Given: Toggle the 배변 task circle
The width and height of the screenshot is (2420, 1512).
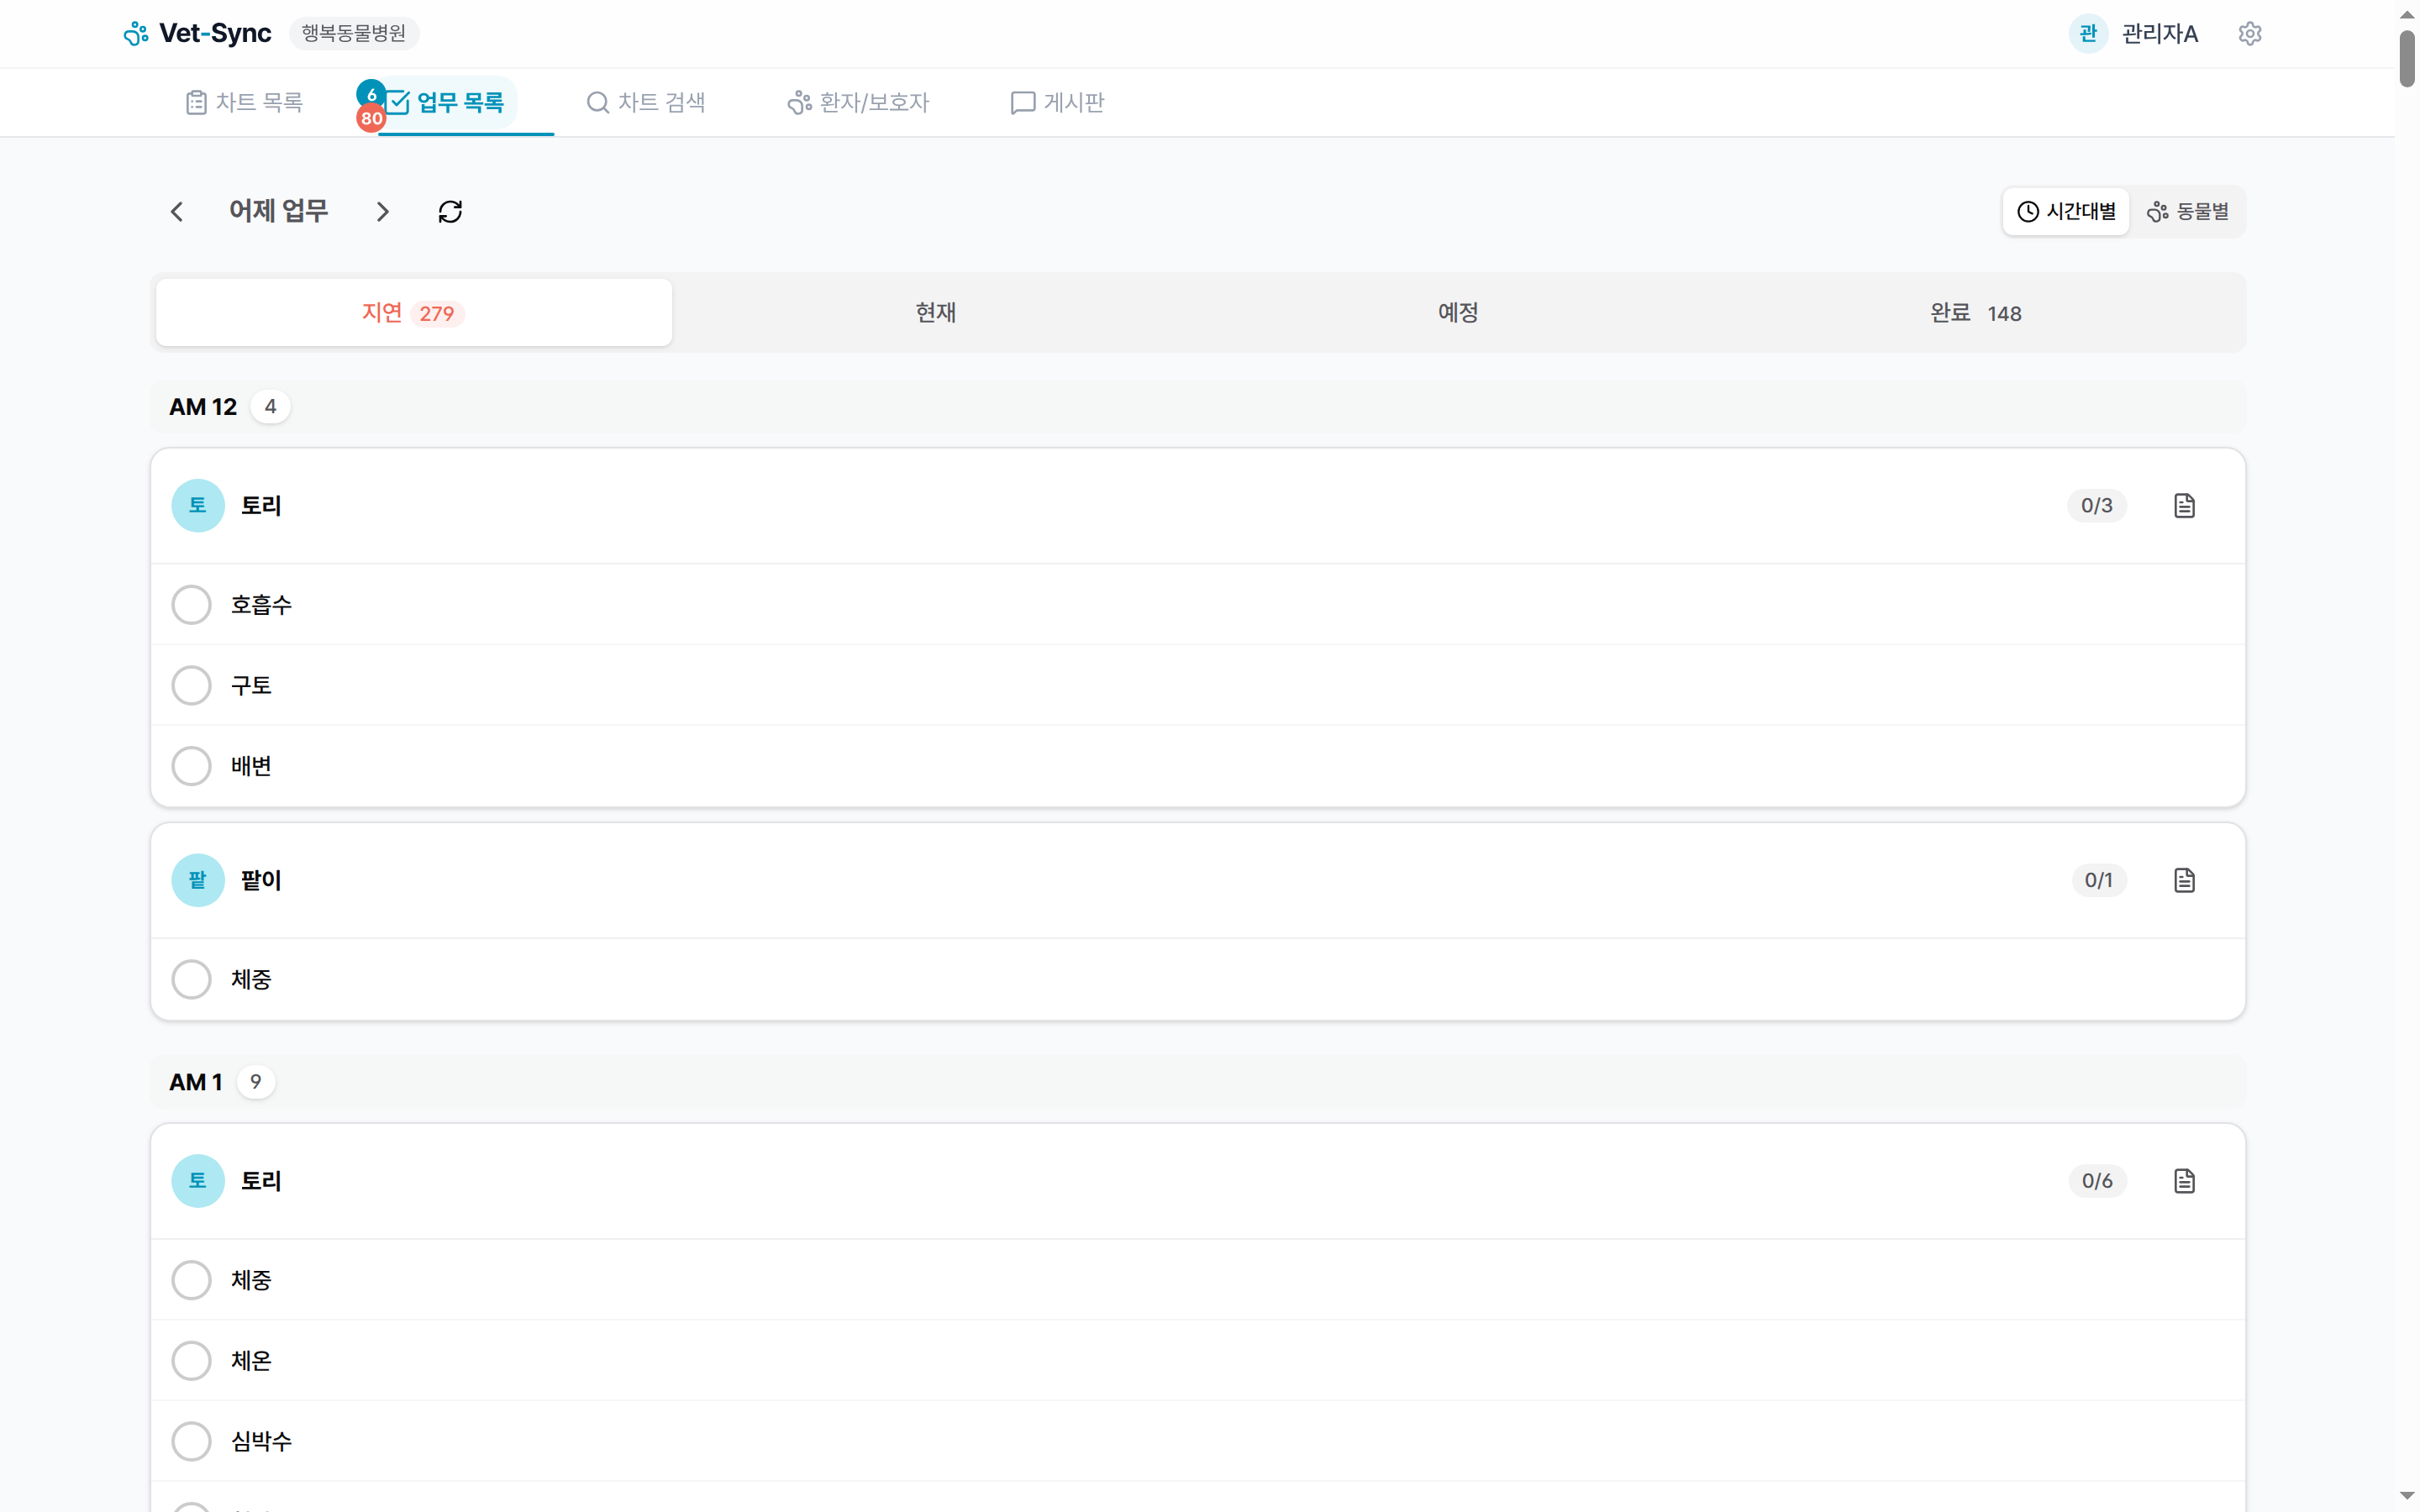Looking at the screenshot, I should pyautogui.click(x=191, y=766).
